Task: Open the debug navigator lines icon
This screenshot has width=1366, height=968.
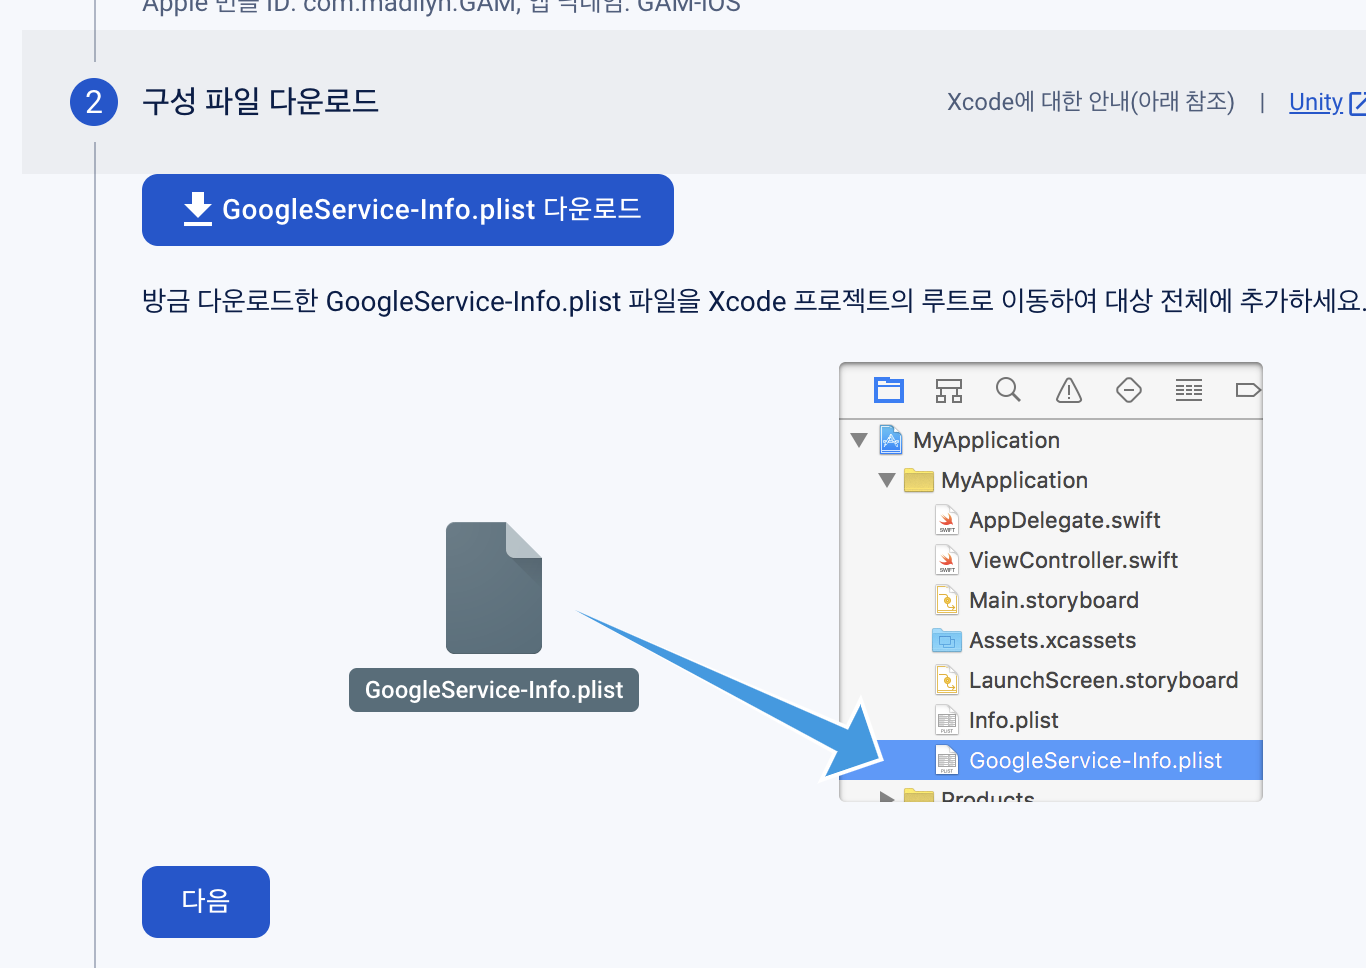Action: coord(1189,390)
